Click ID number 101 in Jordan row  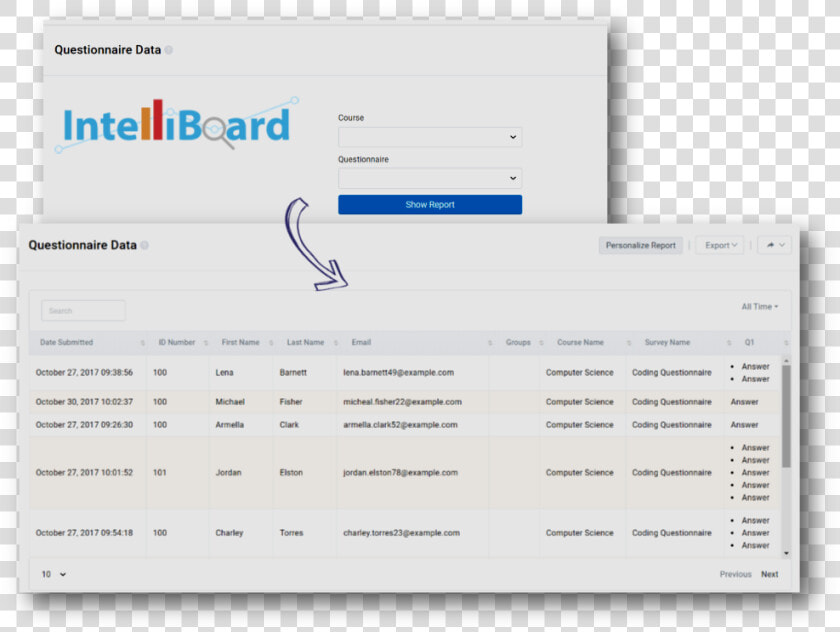click(x=160, y=472)
